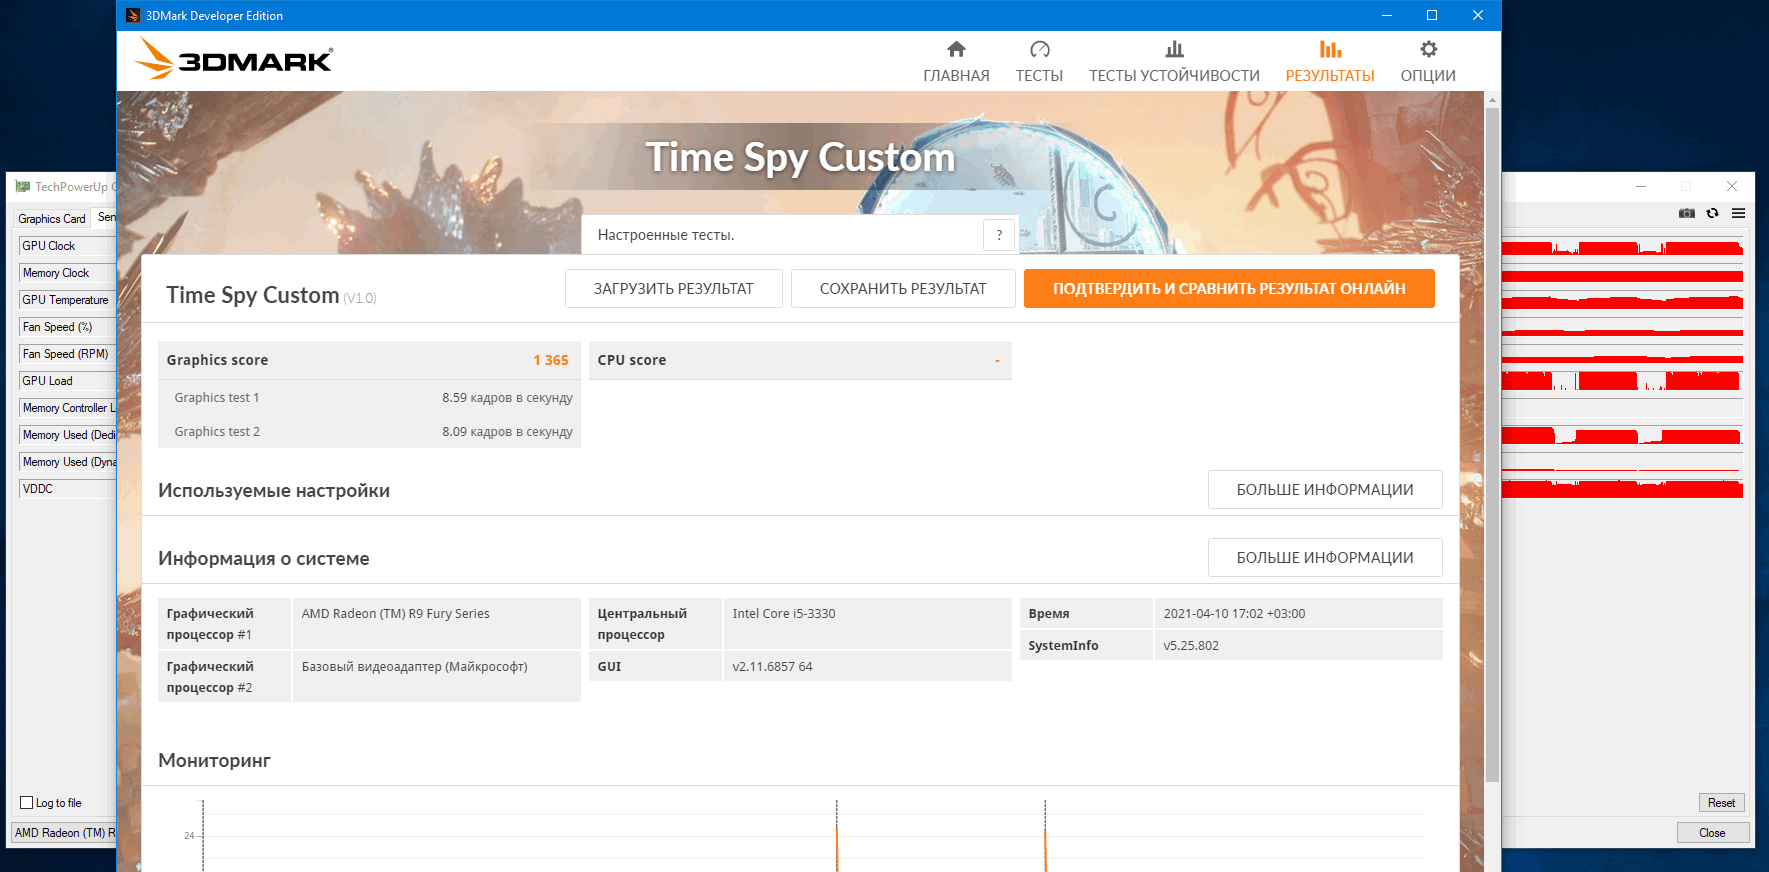Go to the ГЛАВНАЯ home tab
The height and width of the screenshot is (872, 1769).
(956, 62)
